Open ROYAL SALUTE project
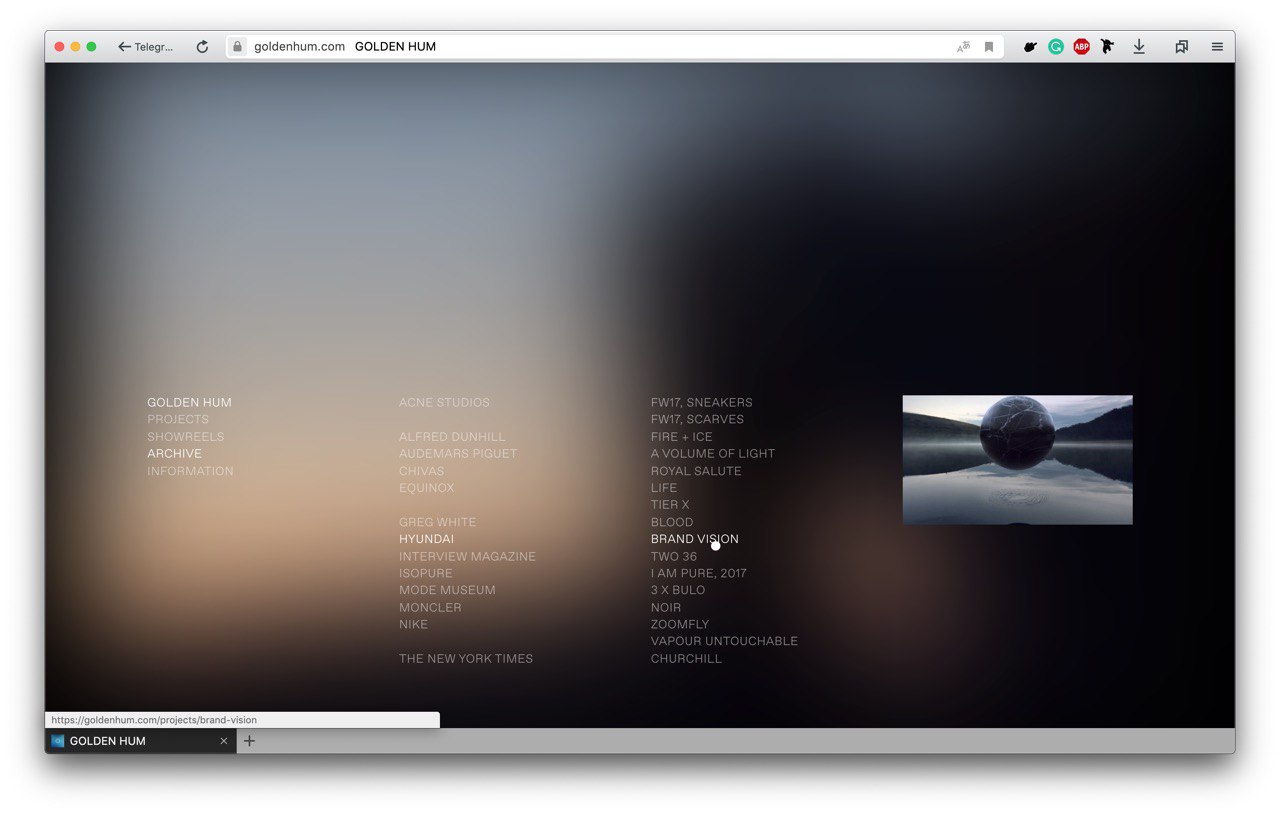The height and width of the screenshot is (813, 1280). (696, 471)
